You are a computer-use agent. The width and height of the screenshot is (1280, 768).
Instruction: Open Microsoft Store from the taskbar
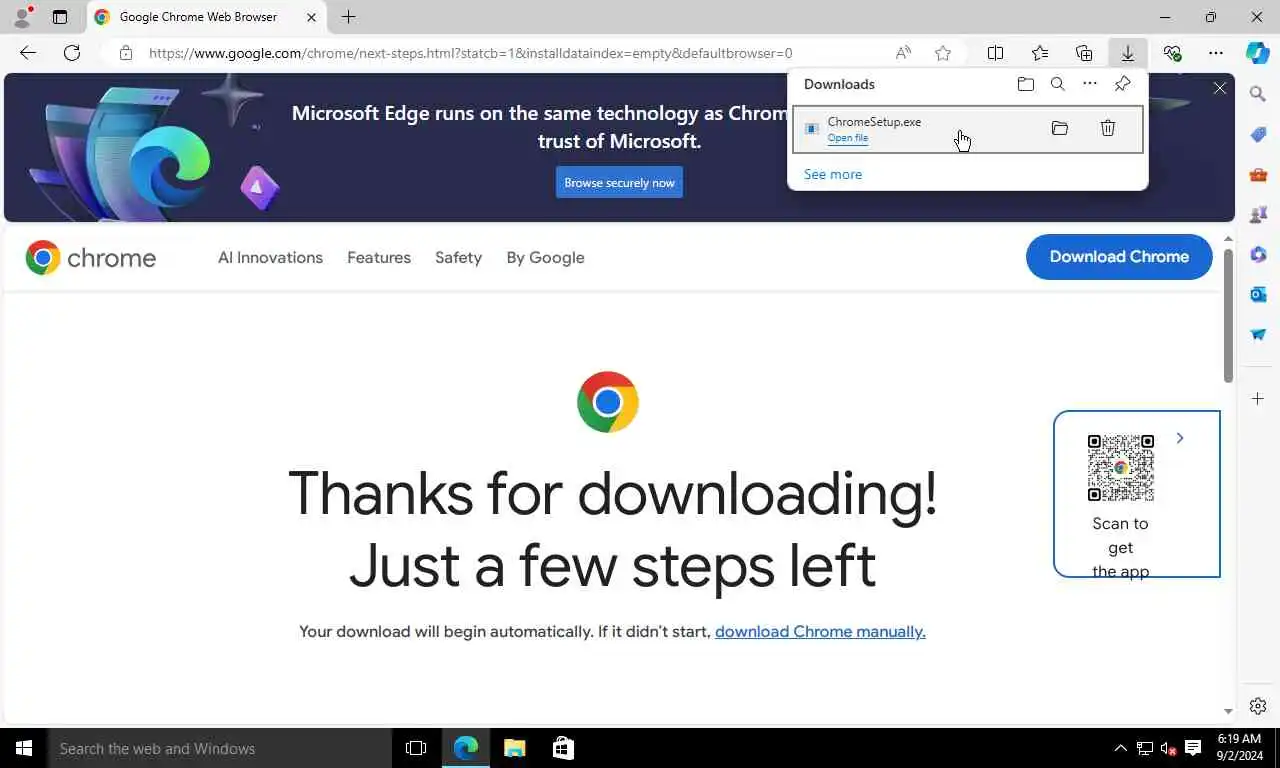click(x=563, y=748)
